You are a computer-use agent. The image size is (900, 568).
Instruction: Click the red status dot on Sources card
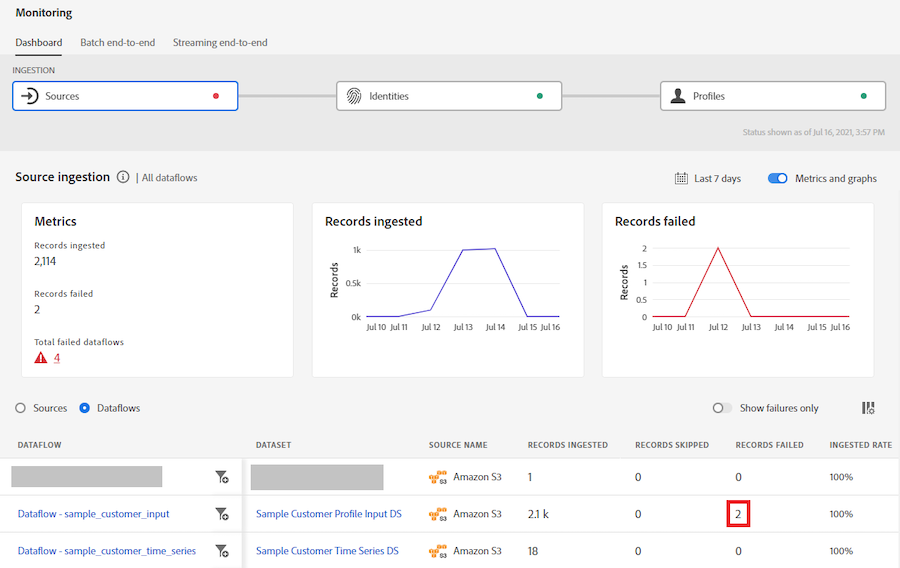(216, 96)
